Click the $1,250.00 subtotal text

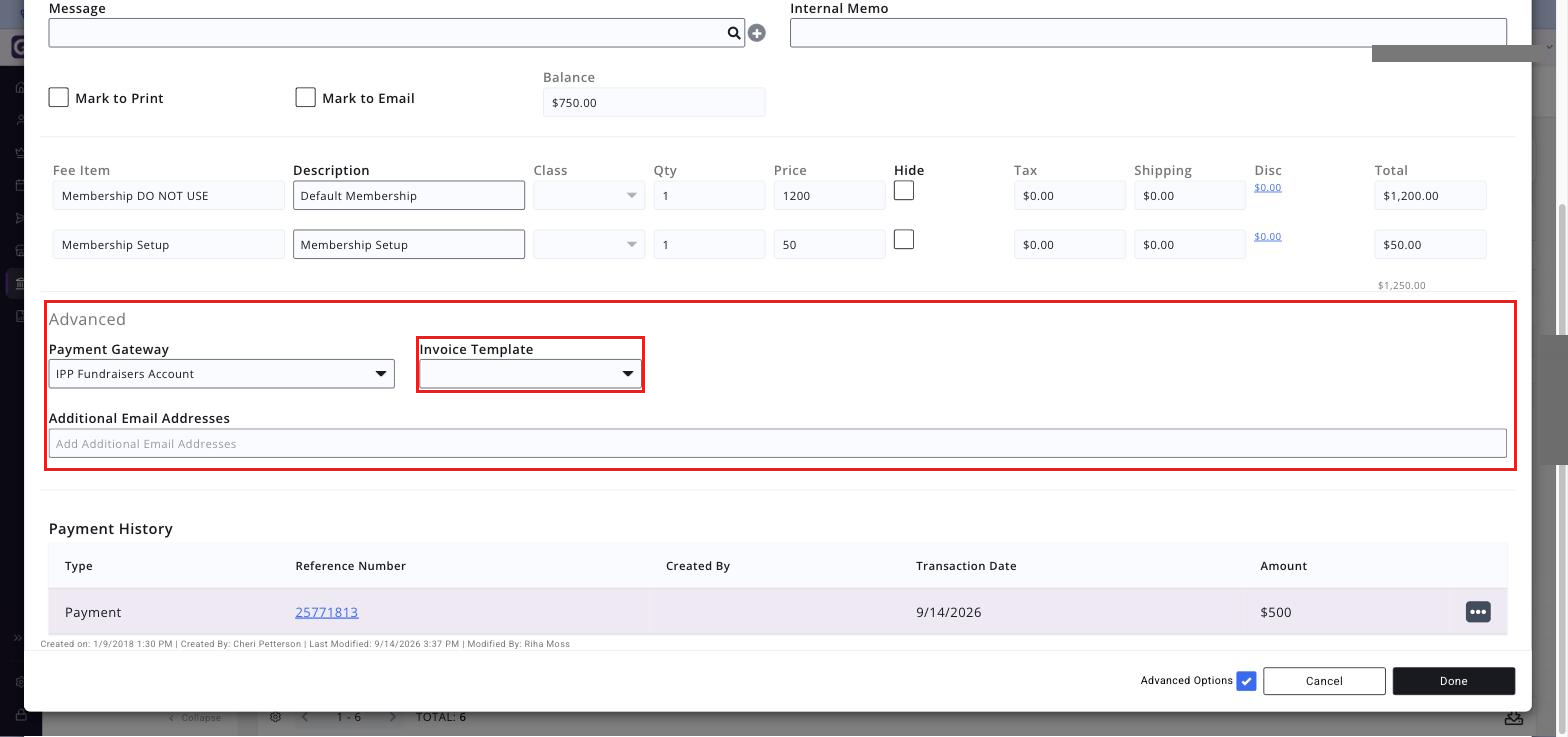(x=1401, y=286)
